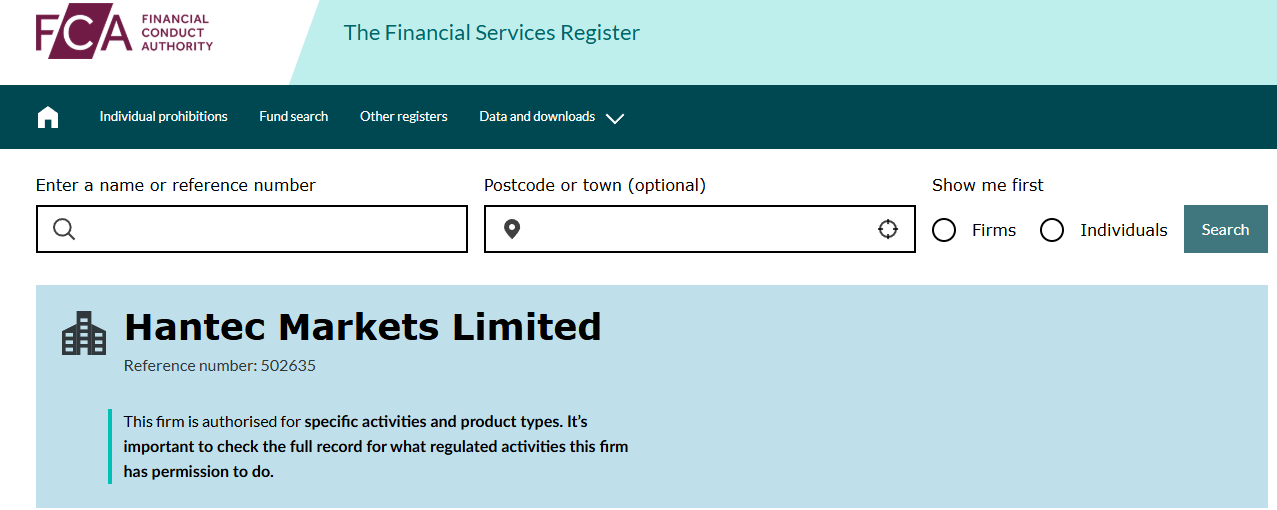Screen dimensions: 1277x510
Task: Click the authorised activities notice text
Action: (375, 446)
